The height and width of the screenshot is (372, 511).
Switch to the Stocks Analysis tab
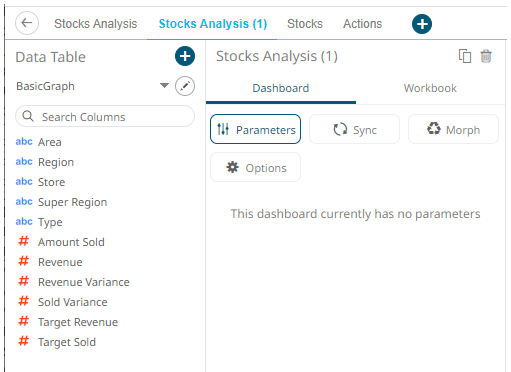96,24
